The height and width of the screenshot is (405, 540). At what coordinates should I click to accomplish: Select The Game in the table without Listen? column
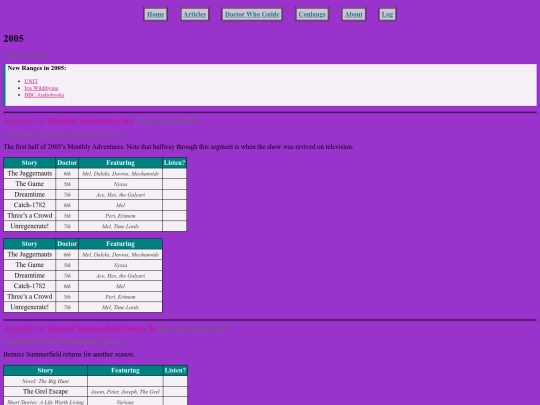coord(30,265)
